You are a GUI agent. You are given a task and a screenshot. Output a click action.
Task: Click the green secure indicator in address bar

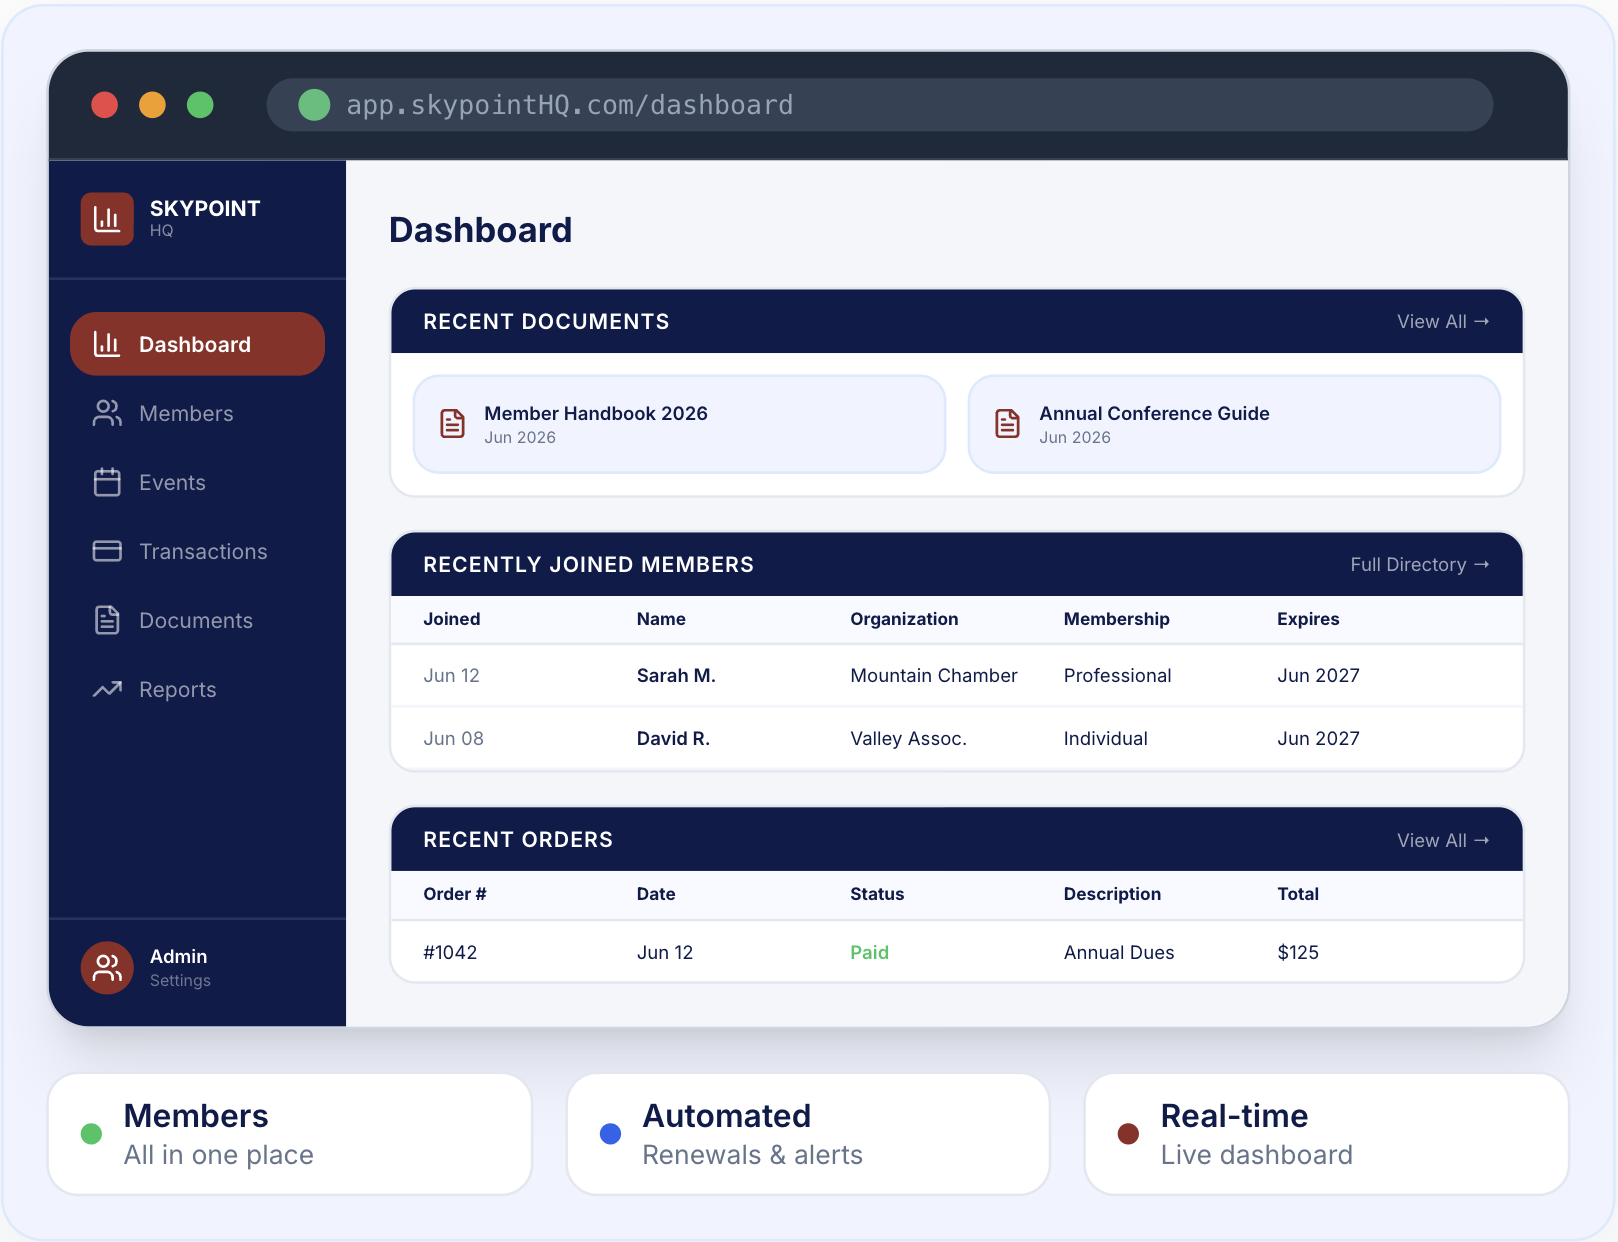314,105
